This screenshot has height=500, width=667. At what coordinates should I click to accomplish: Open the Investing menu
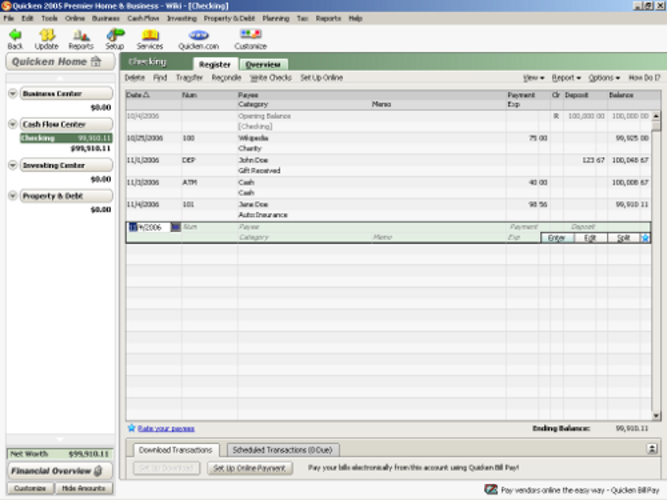(x=182, y=18)
